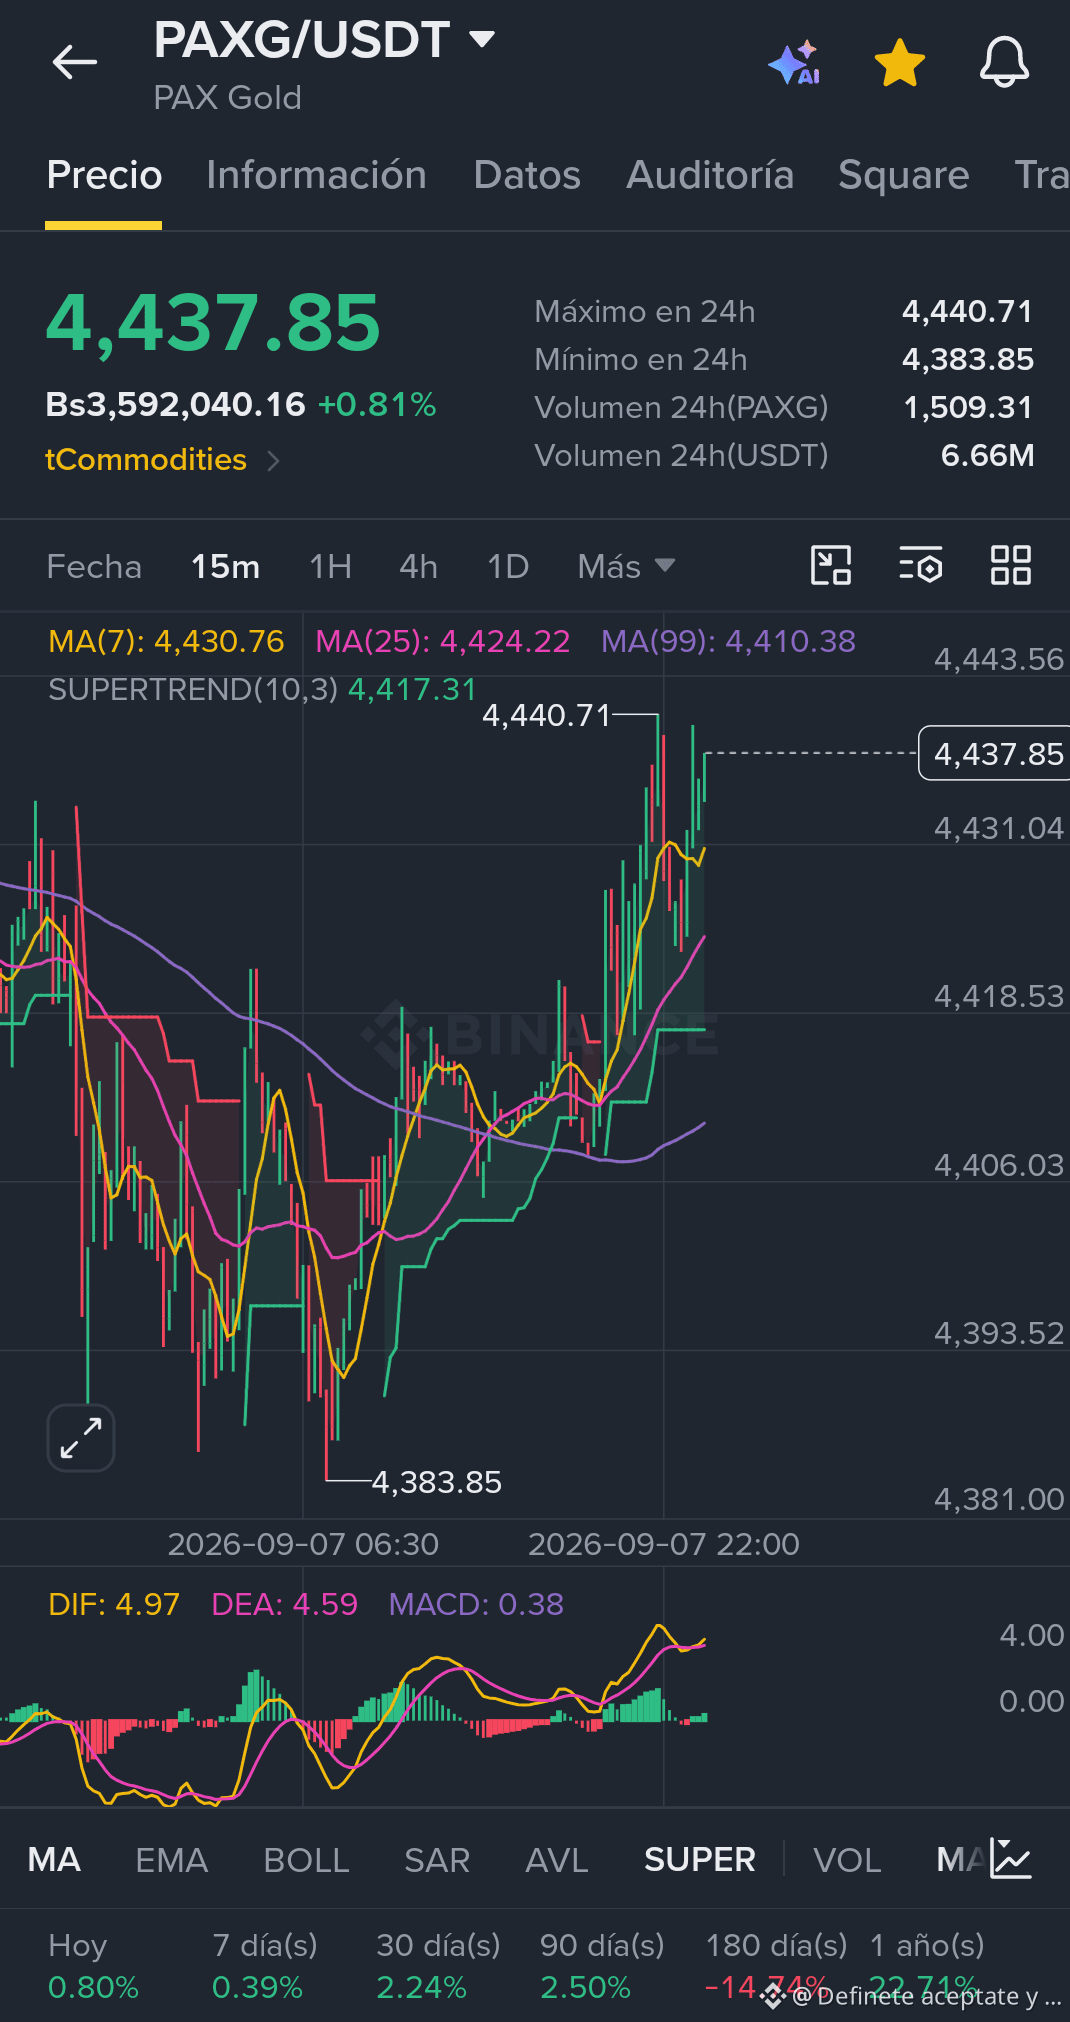
Task: Enable the VOL sub-indicator
Action: pos(847,1860)
